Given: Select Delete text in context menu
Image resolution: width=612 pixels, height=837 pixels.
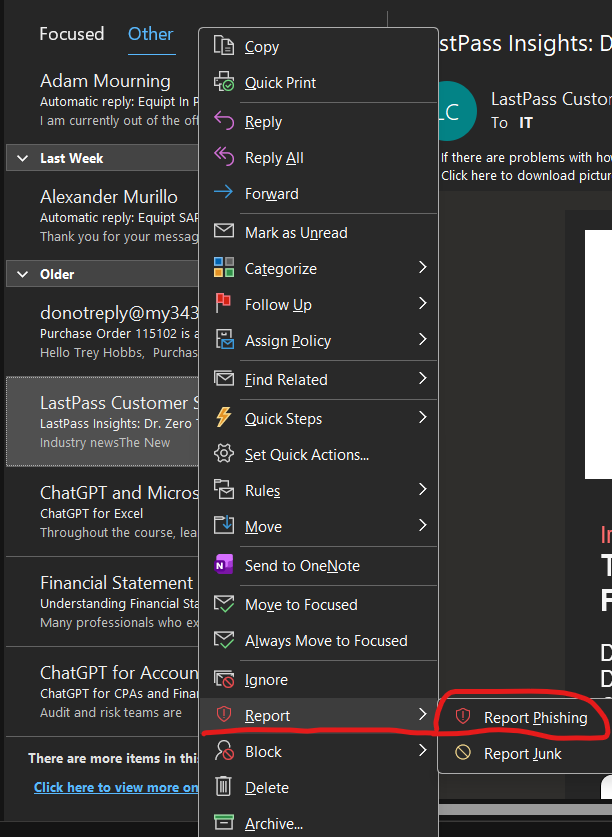Looking at the screenshot, I should point(266,788).
